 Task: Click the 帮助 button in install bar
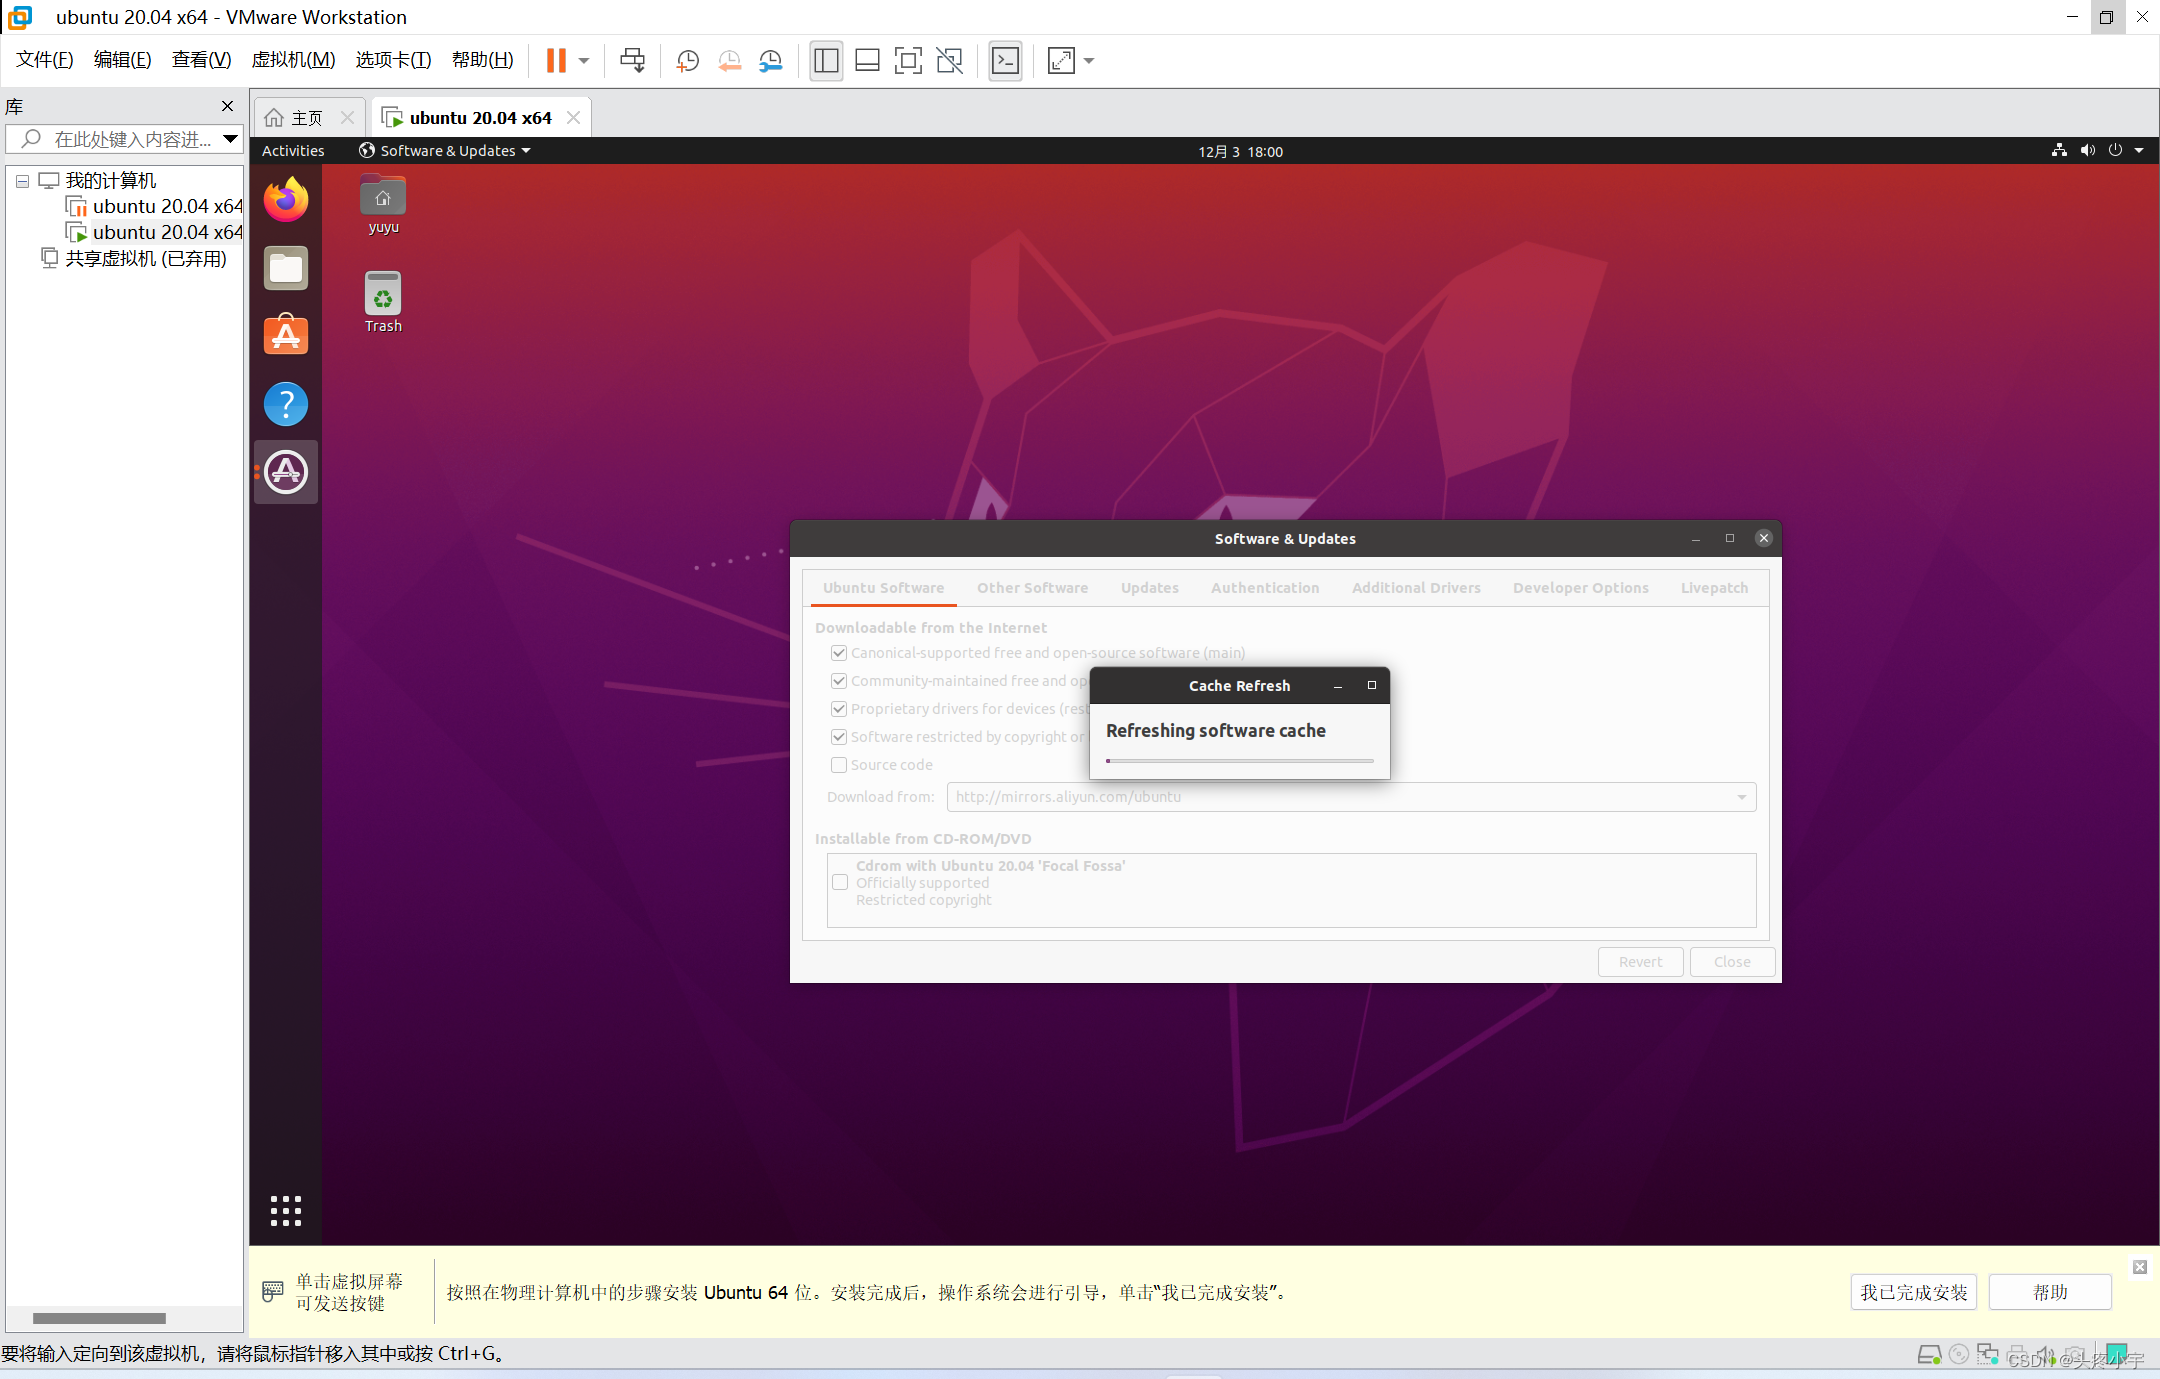(x=2050, y=1292)
